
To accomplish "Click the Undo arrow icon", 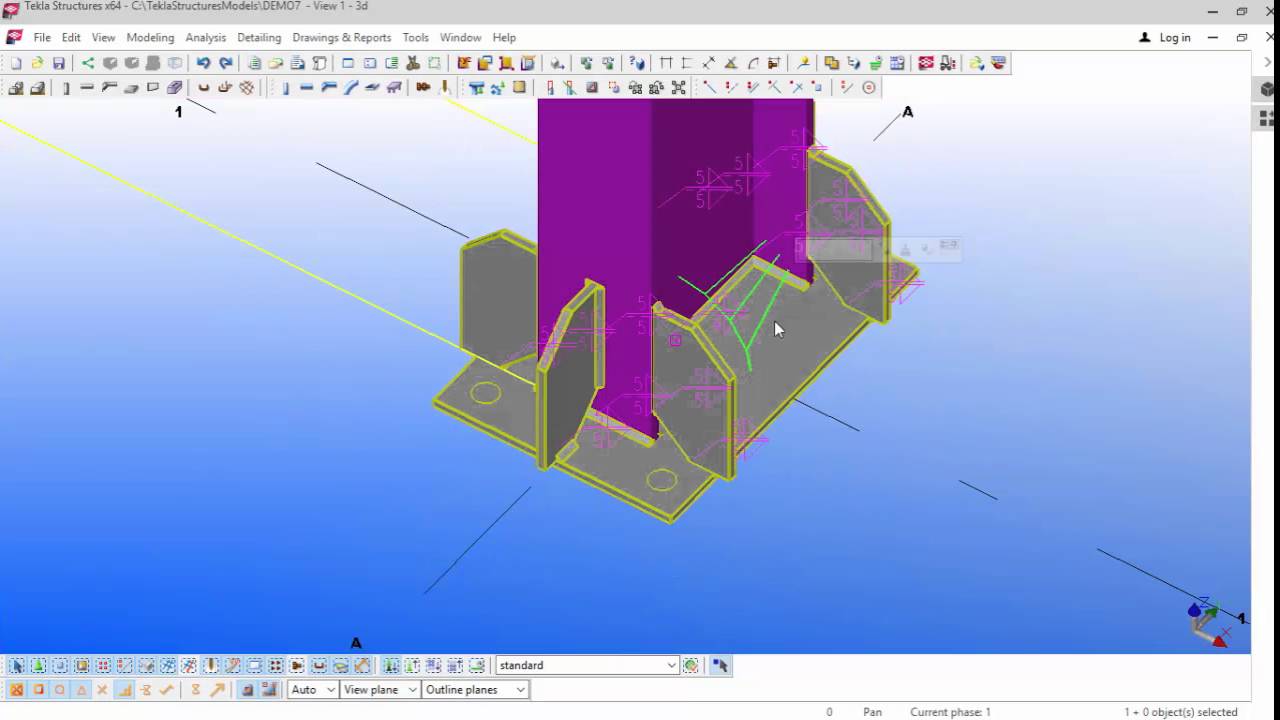I will [203, 63].
